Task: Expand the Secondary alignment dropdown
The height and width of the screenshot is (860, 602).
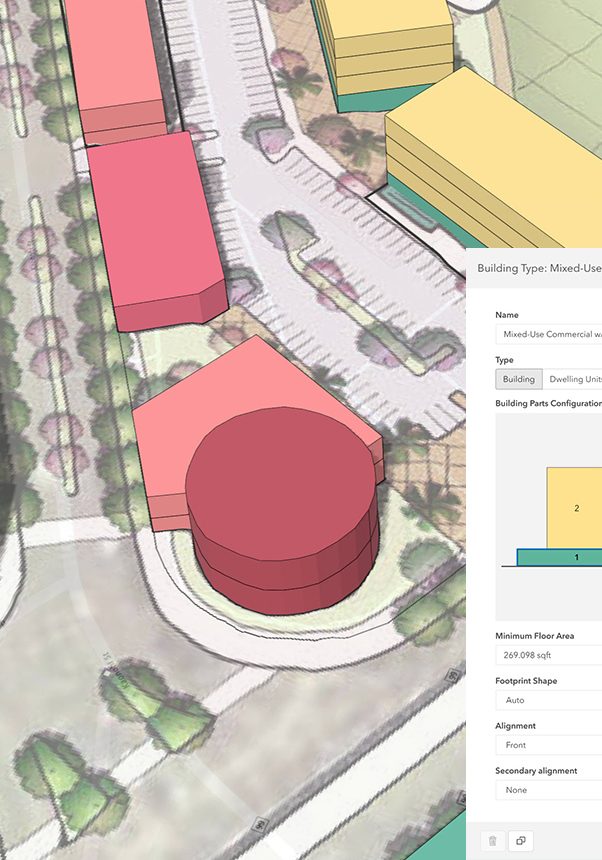Action: [x=548, y=790]
